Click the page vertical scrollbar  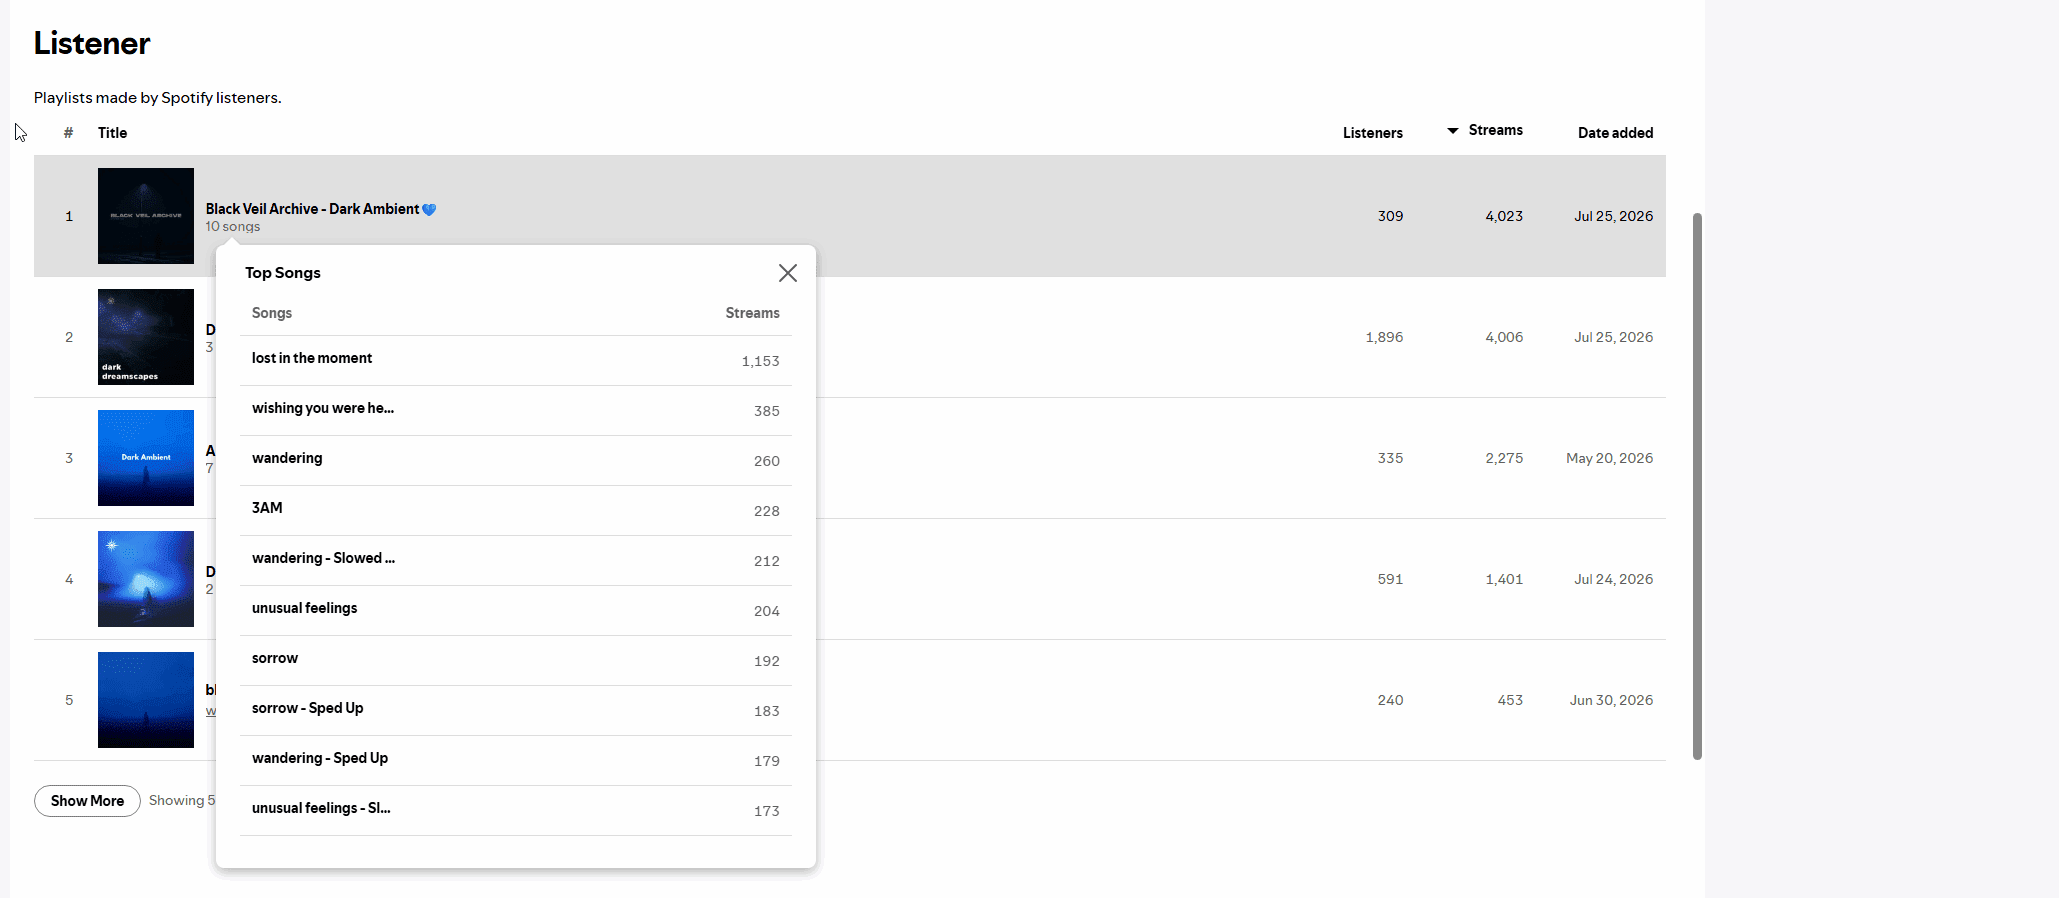click(1697, 486)
